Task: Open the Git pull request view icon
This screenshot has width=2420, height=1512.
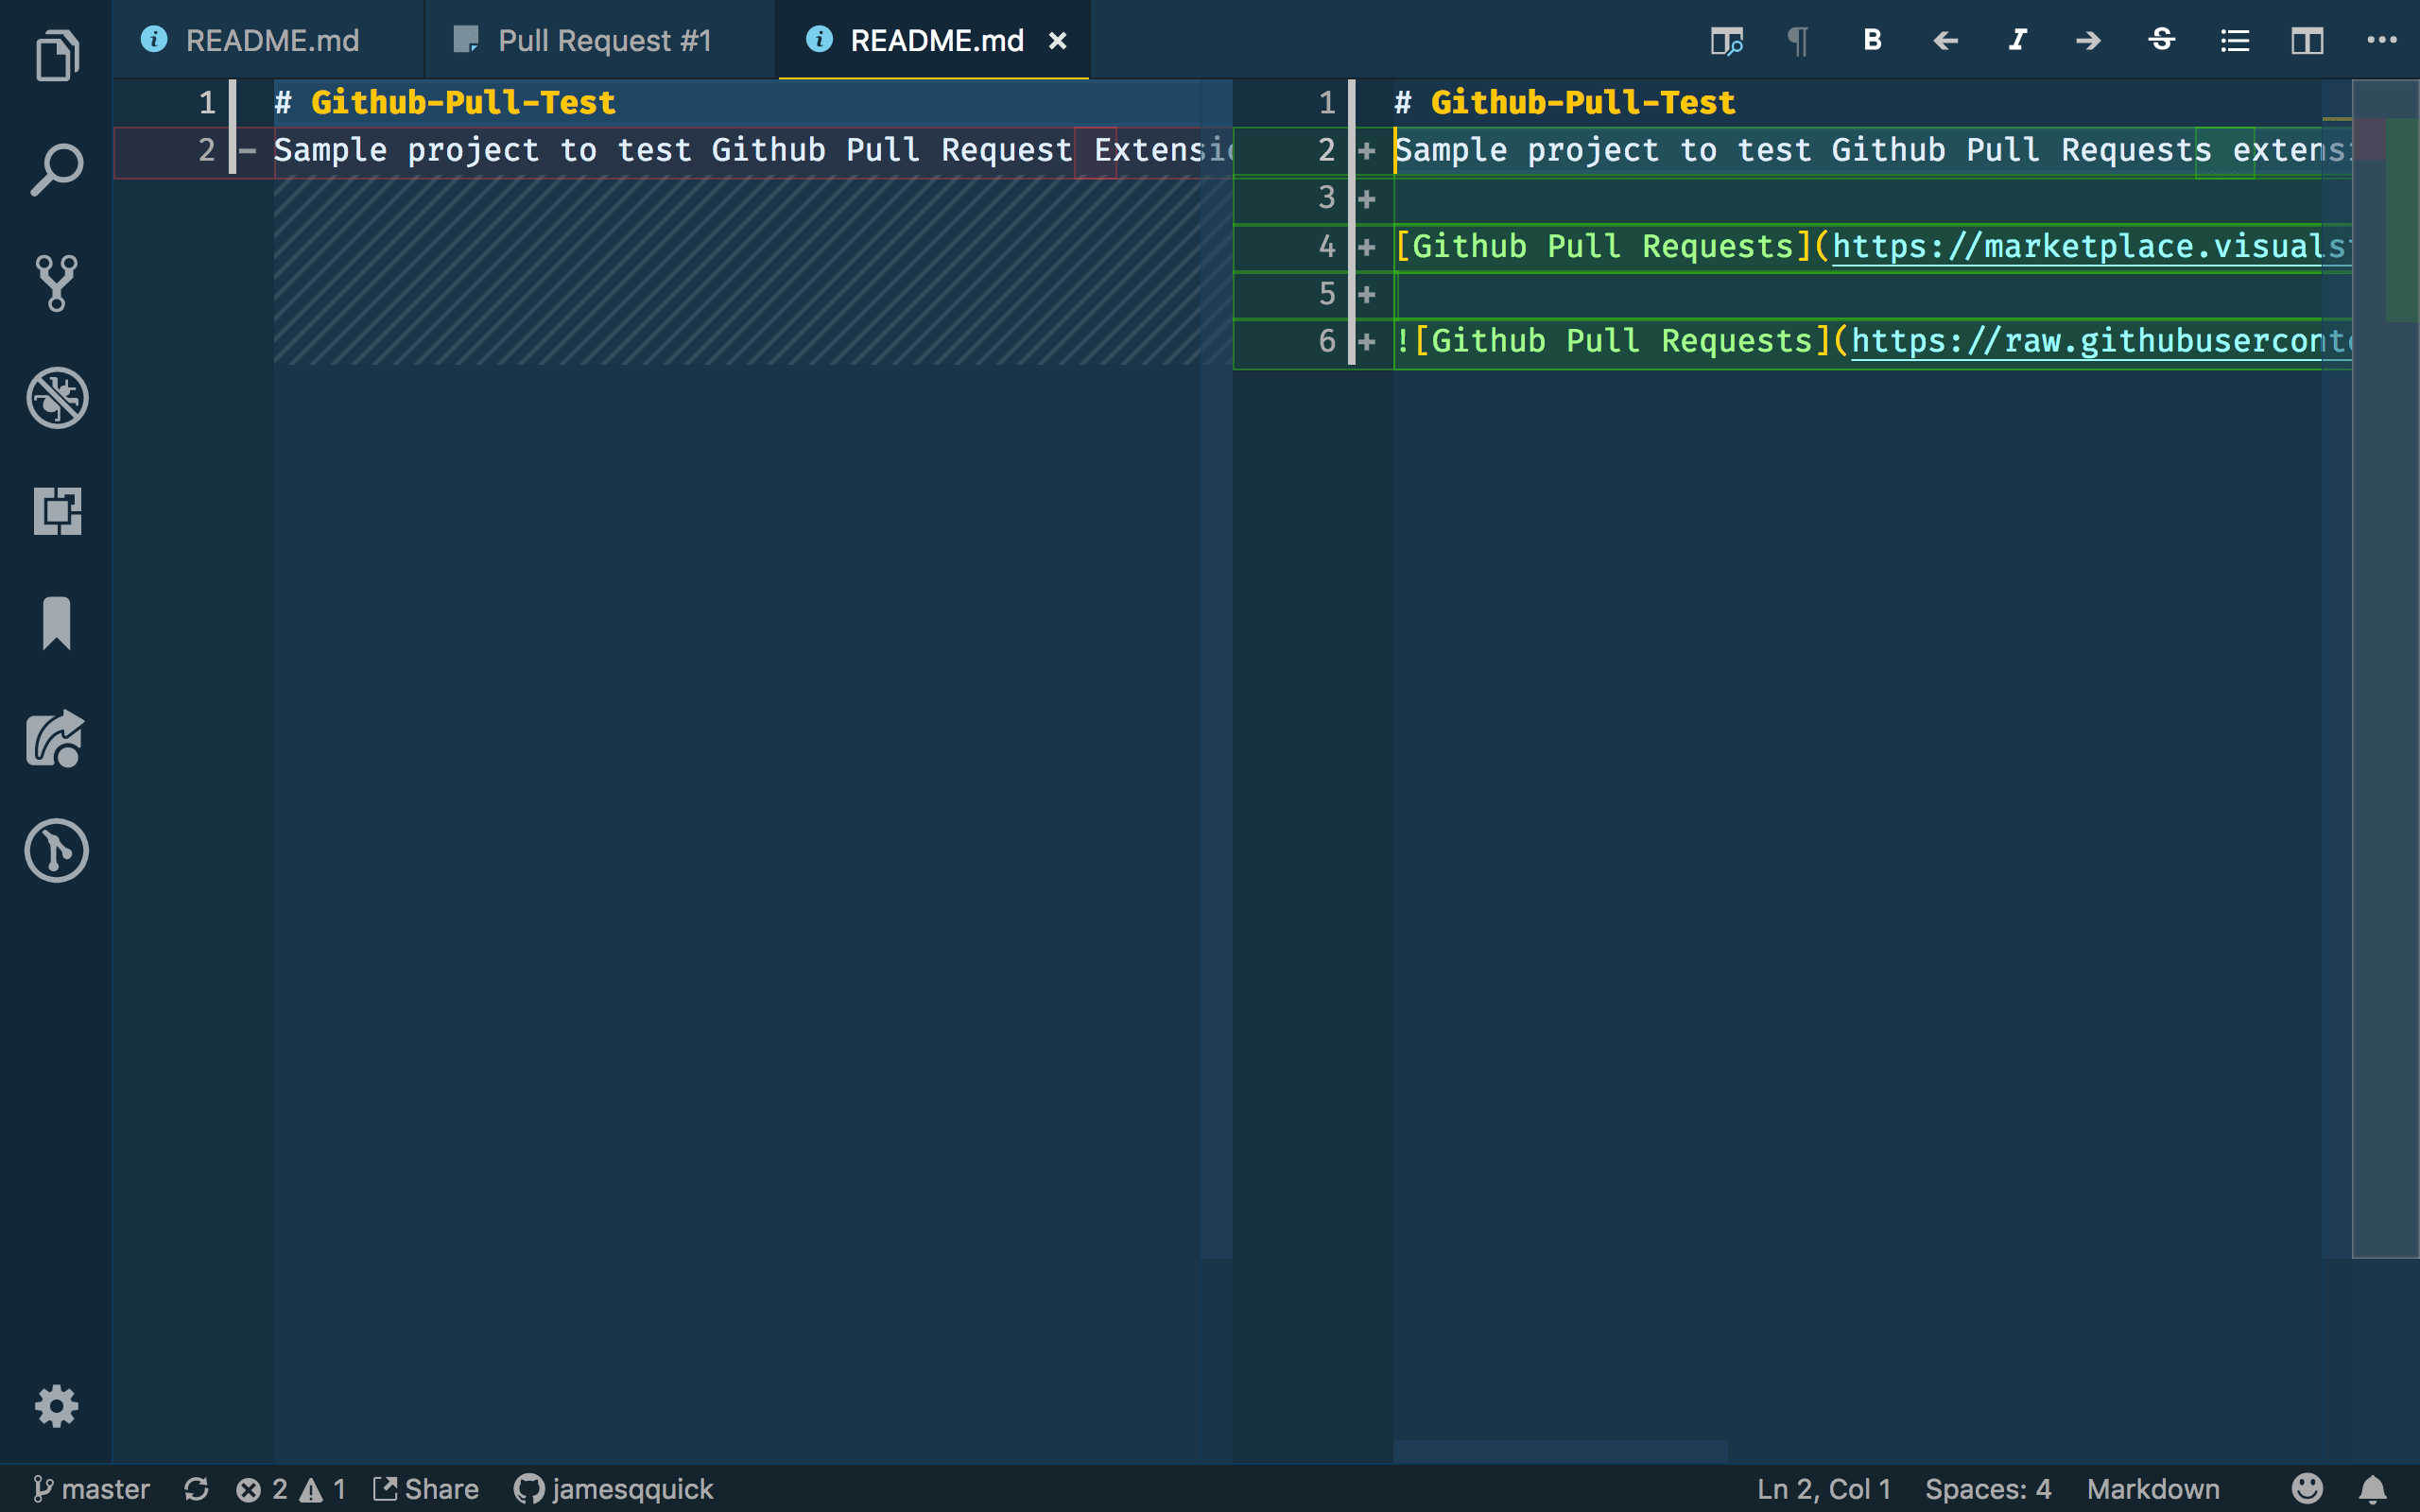Action: click(57, 851)
